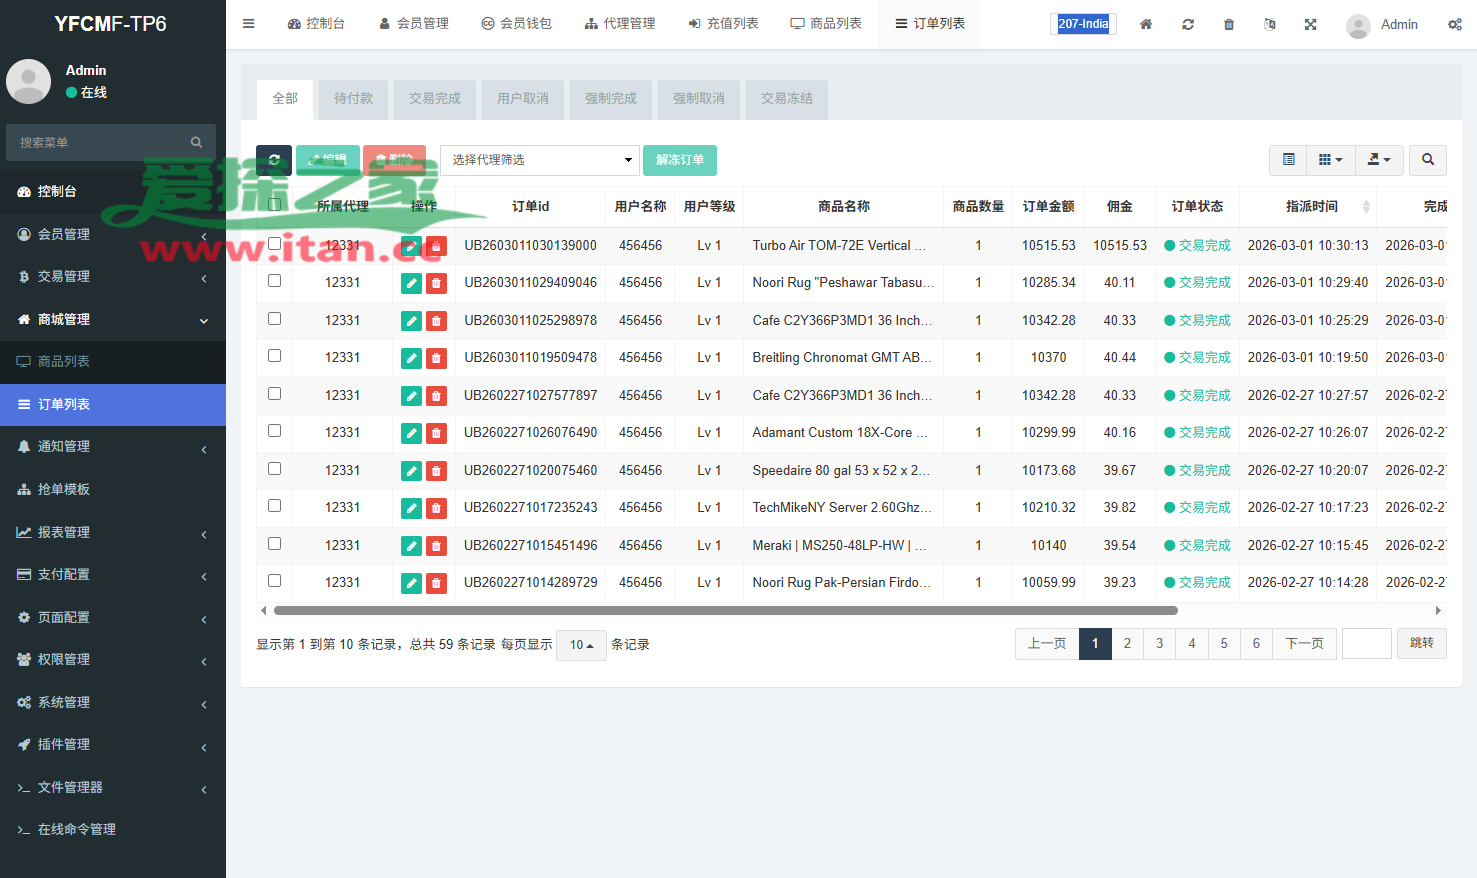This screenshot has height=878, width=1477.
Task: Expand the 会员管理 sidebar menu
Action: tap(113, 234)
